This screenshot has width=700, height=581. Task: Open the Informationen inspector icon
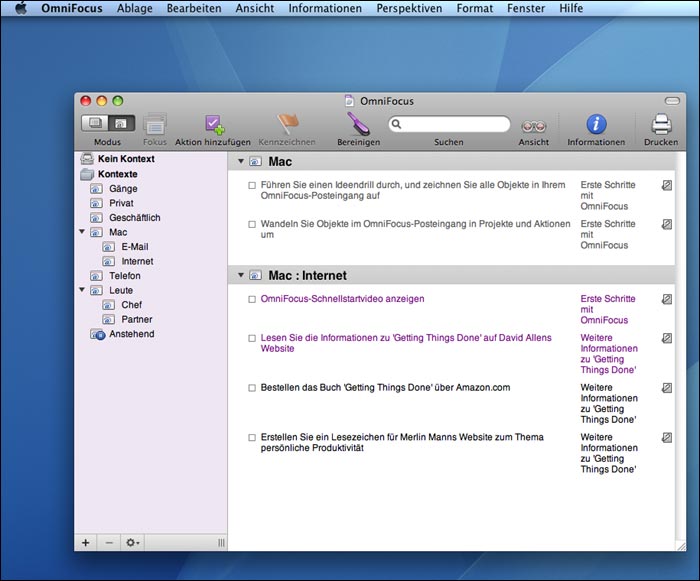pos(596,124)
